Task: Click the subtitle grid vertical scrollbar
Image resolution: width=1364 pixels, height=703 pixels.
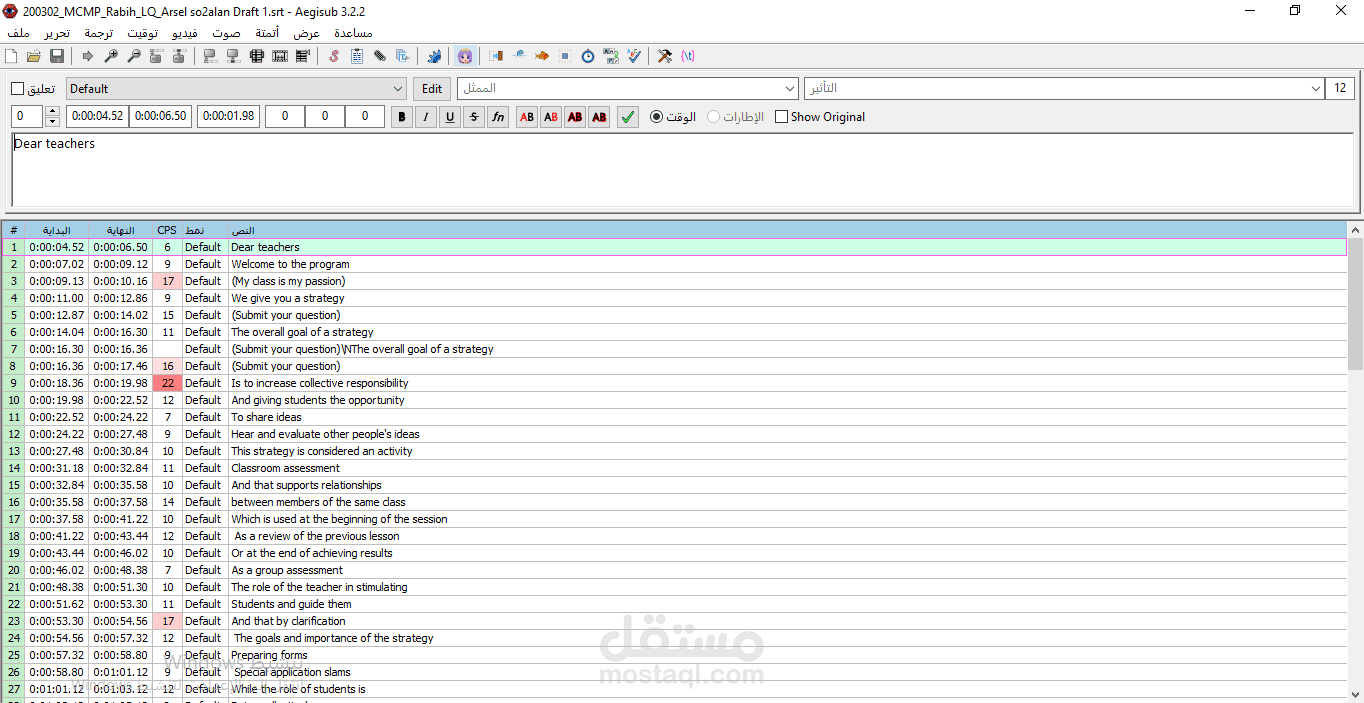Action: pos(1355,460)
